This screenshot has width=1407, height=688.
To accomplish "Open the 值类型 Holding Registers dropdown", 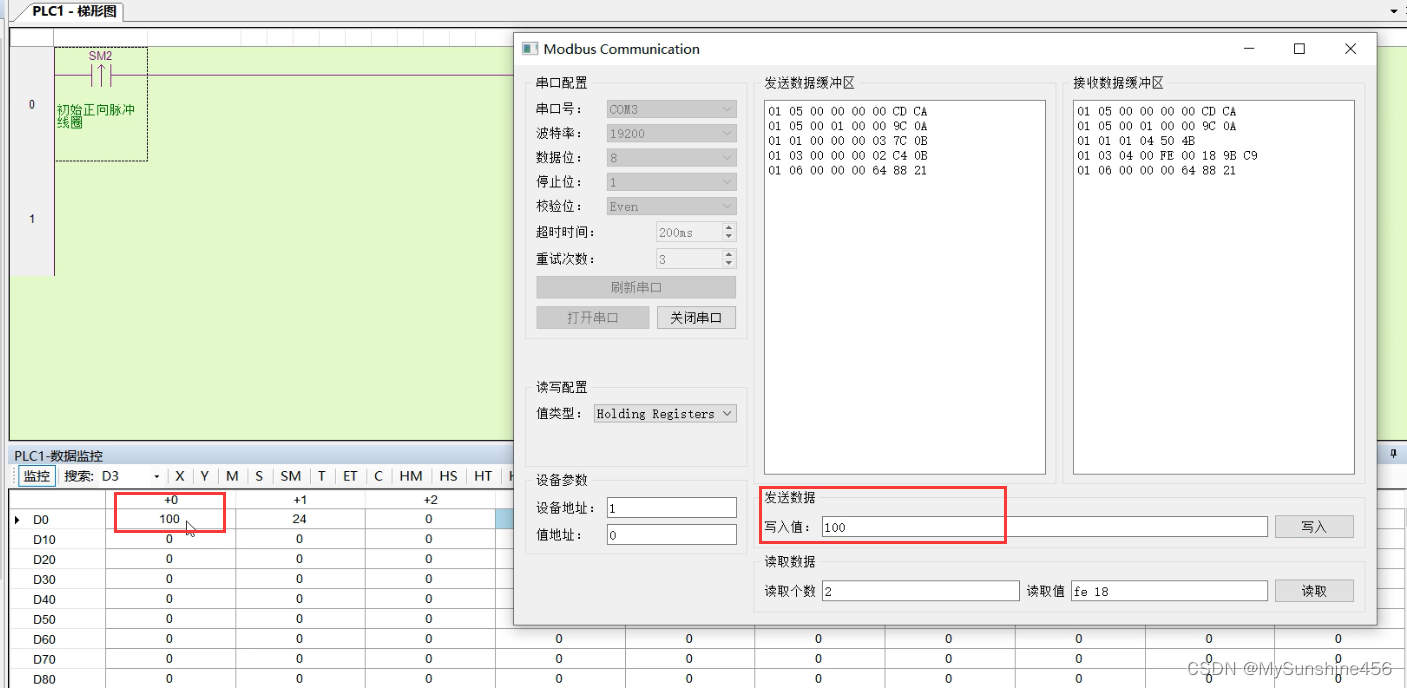I will click(x=665, y=413).
